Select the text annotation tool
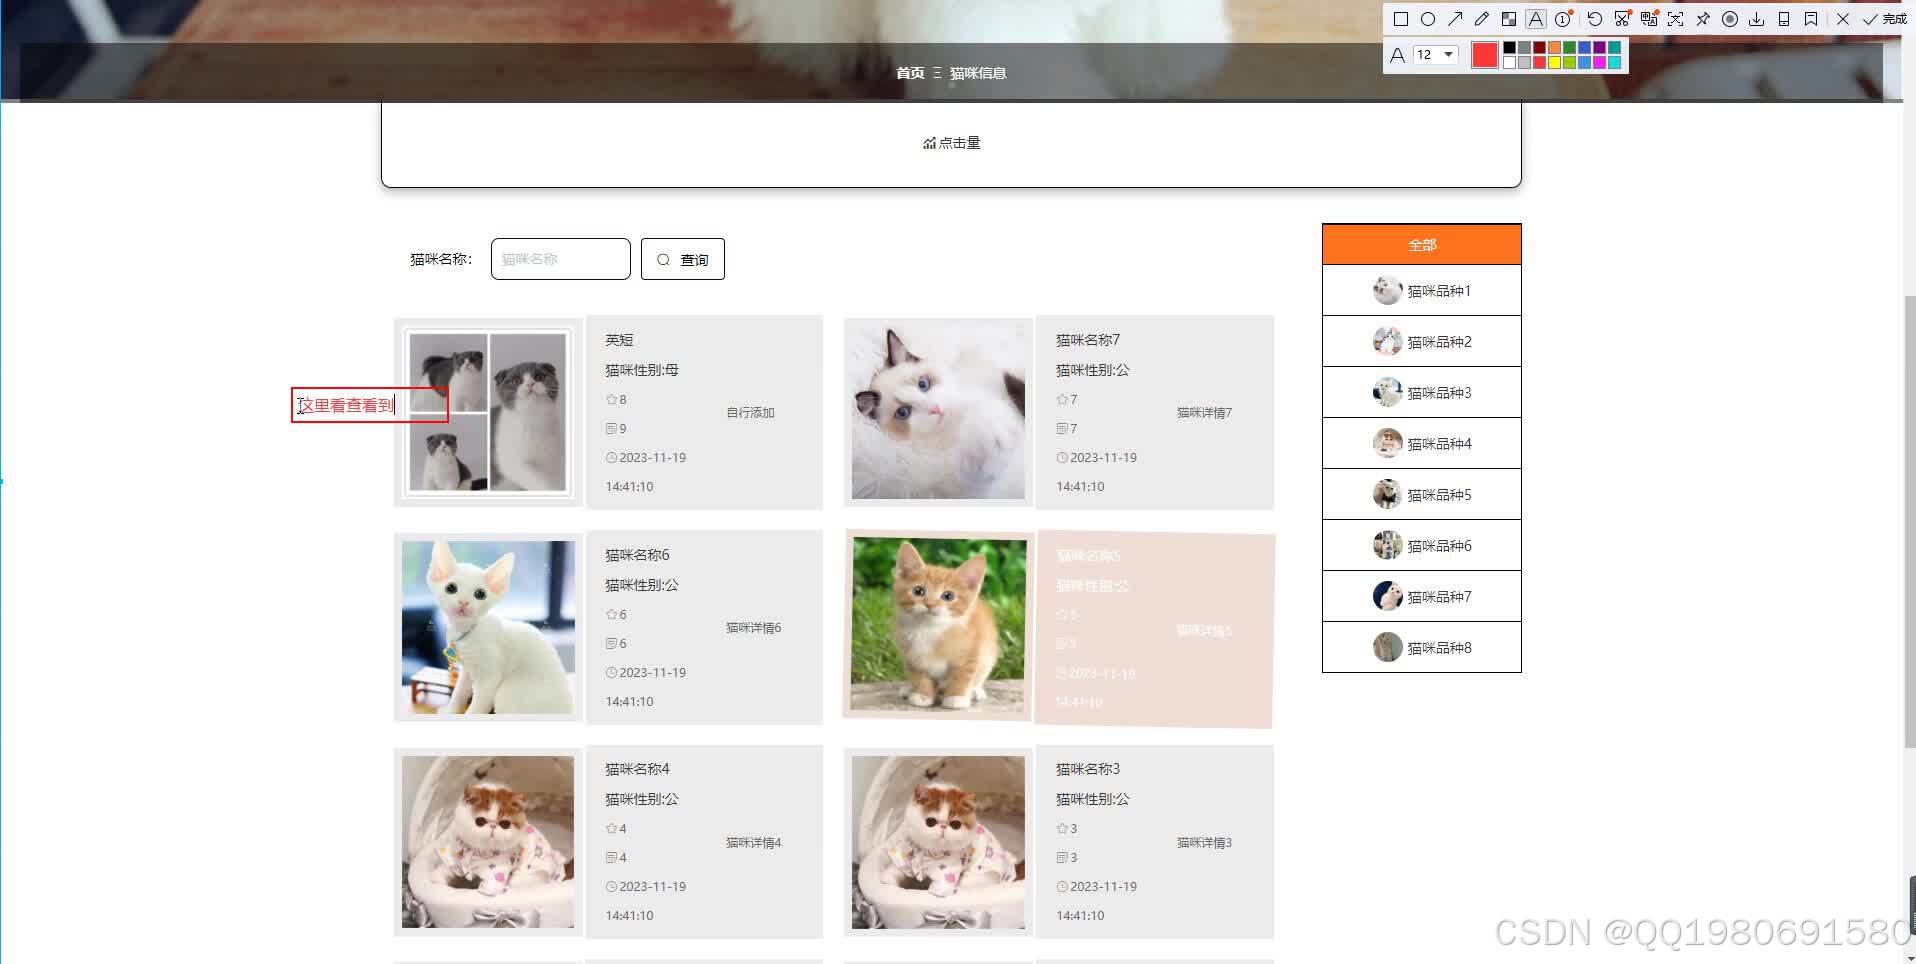 point(1536,18)
